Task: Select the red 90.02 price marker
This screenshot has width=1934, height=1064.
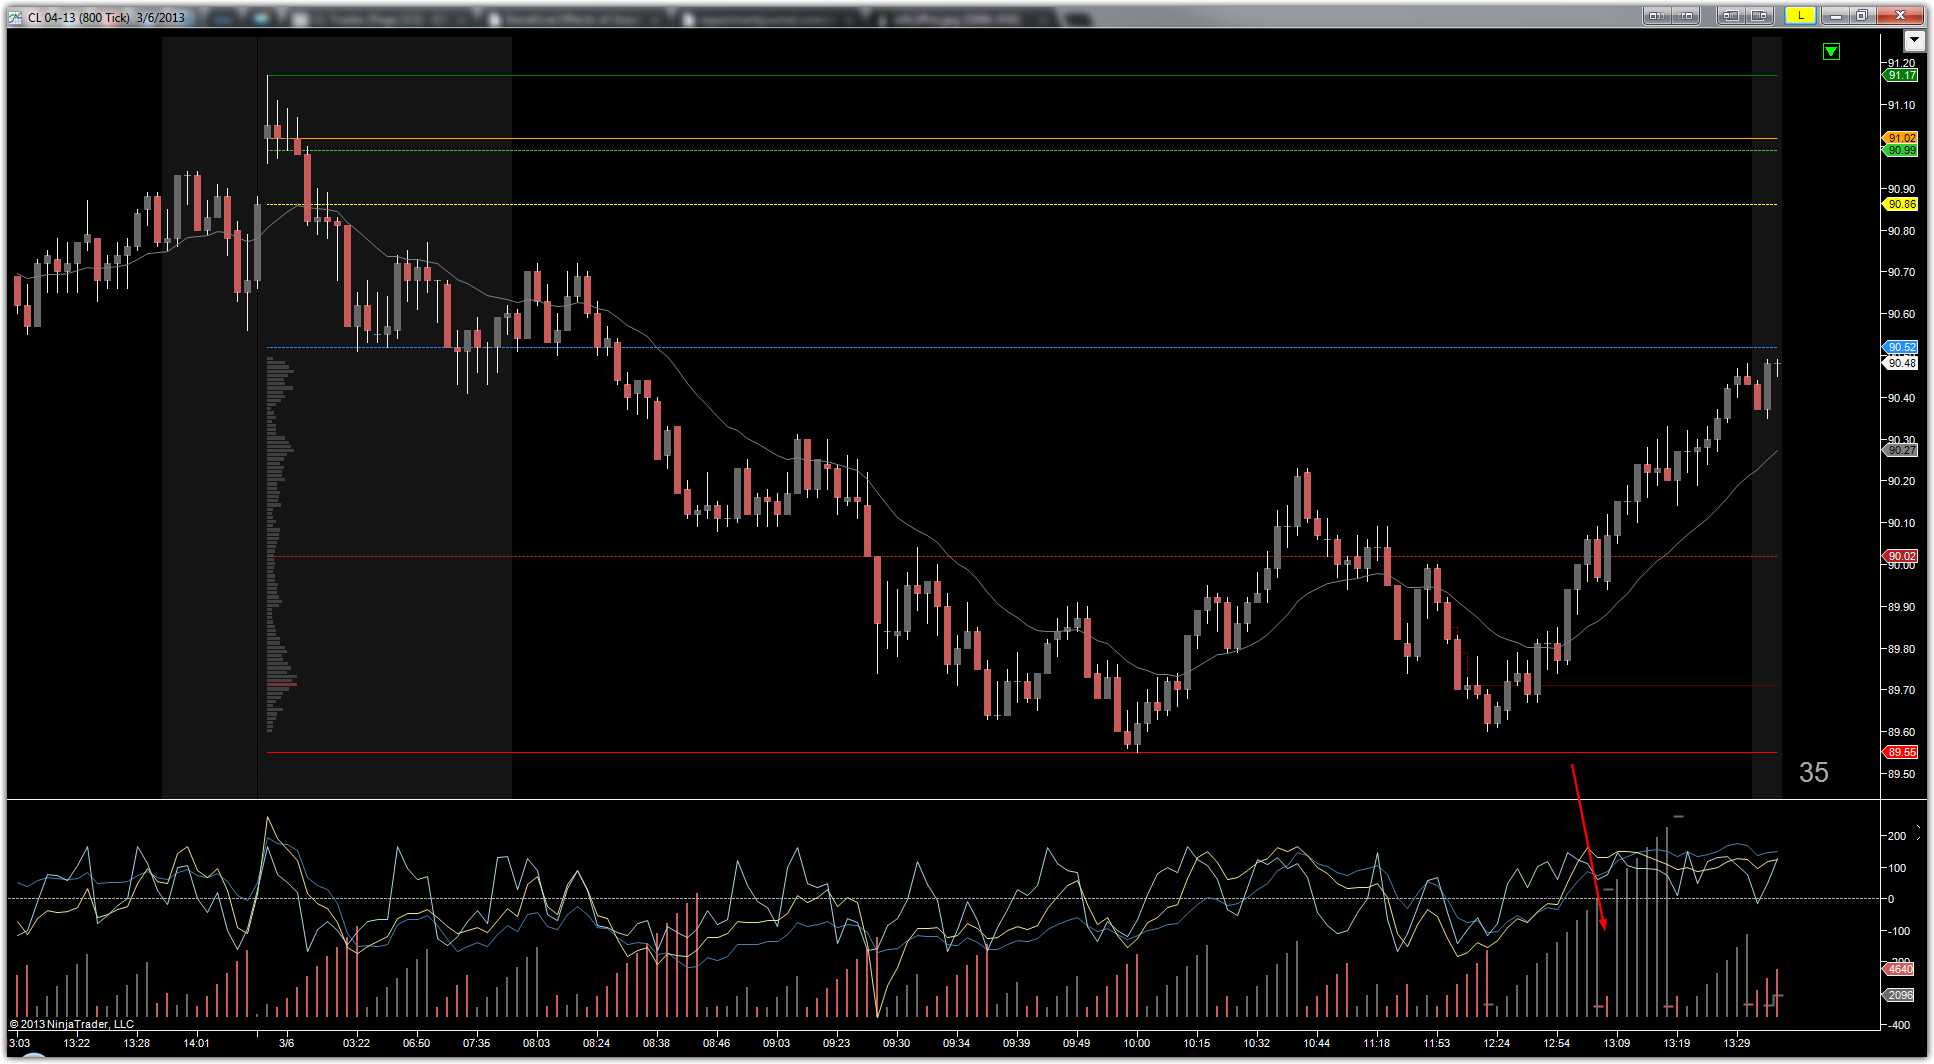Action: [1902, 556]
